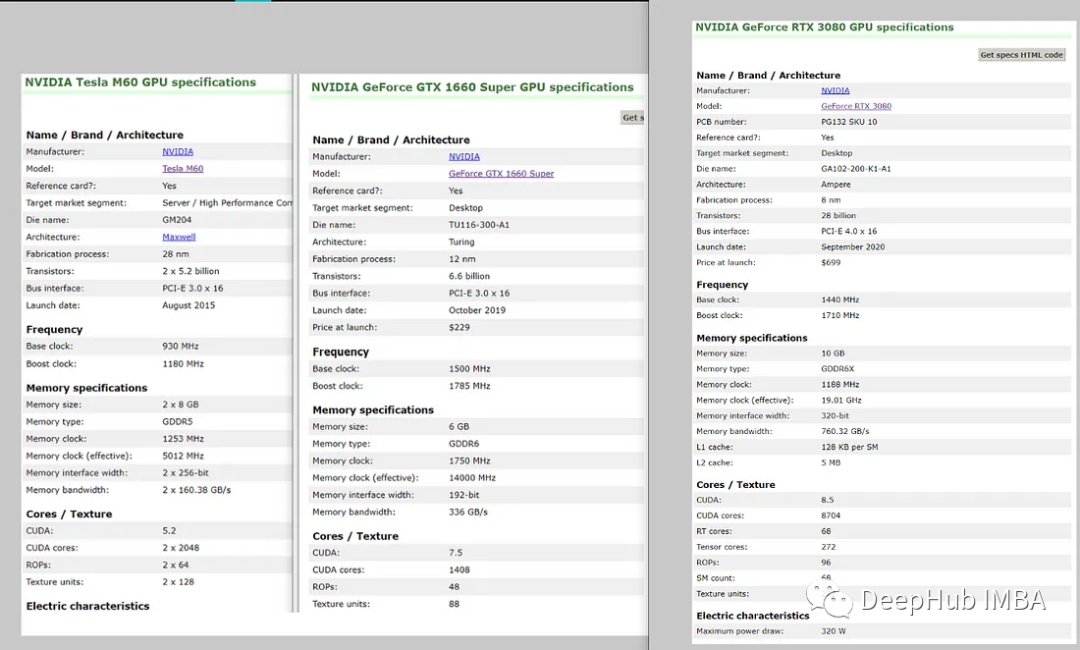Select the 272 Tensor cores value

pos(828,547)
